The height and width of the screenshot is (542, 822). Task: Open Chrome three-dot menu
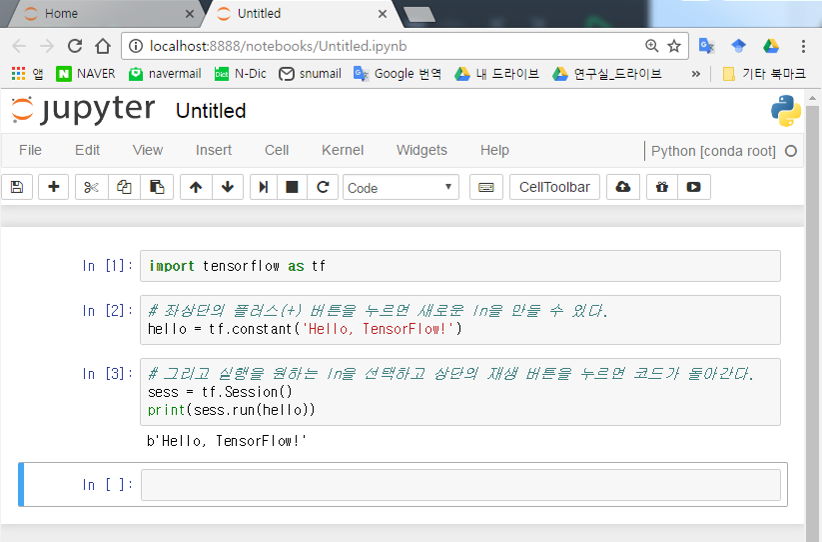click(803, 46)
